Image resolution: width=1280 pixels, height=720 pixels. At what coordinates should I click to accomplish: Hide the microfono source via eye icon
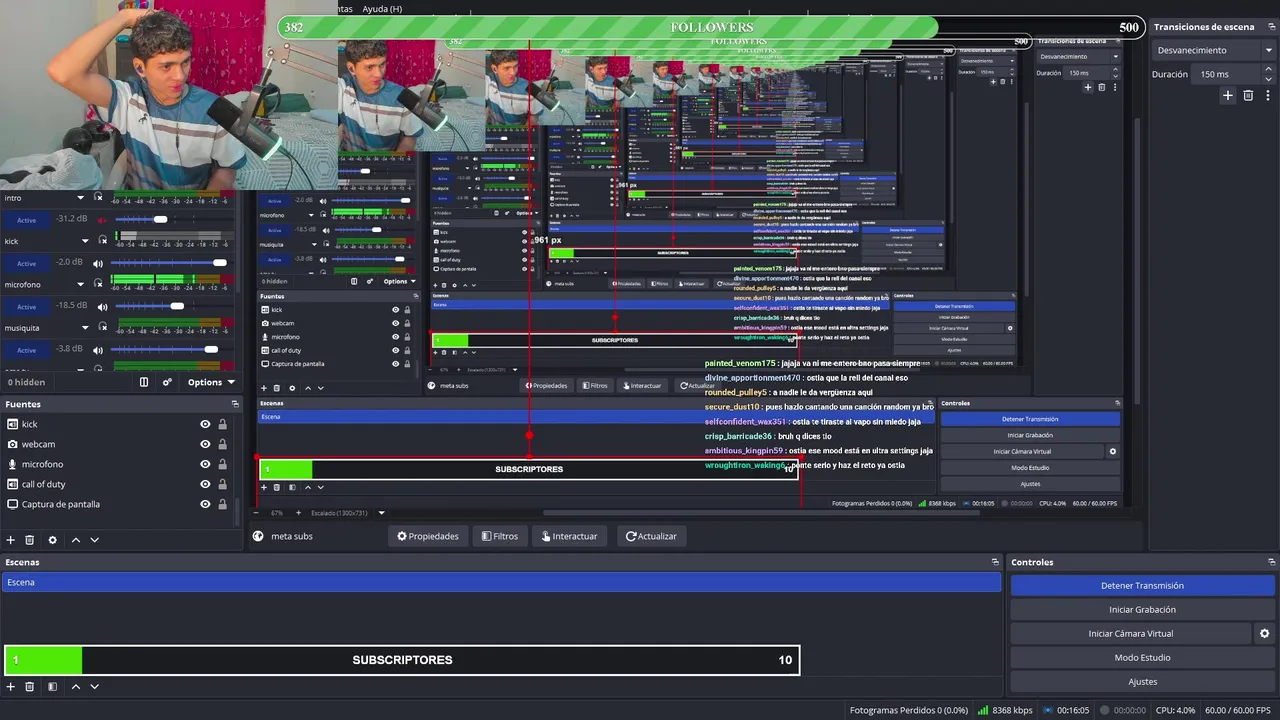pos(205,464)
